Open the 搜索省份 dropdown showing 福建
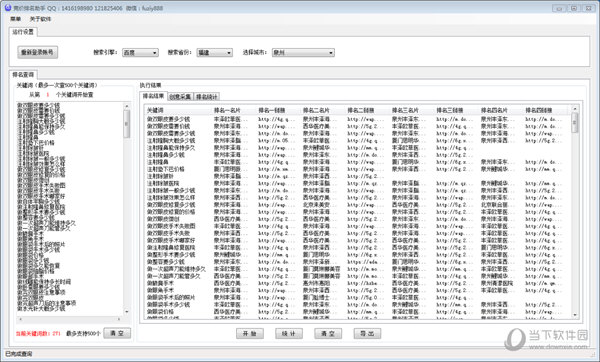 [214, 52]
